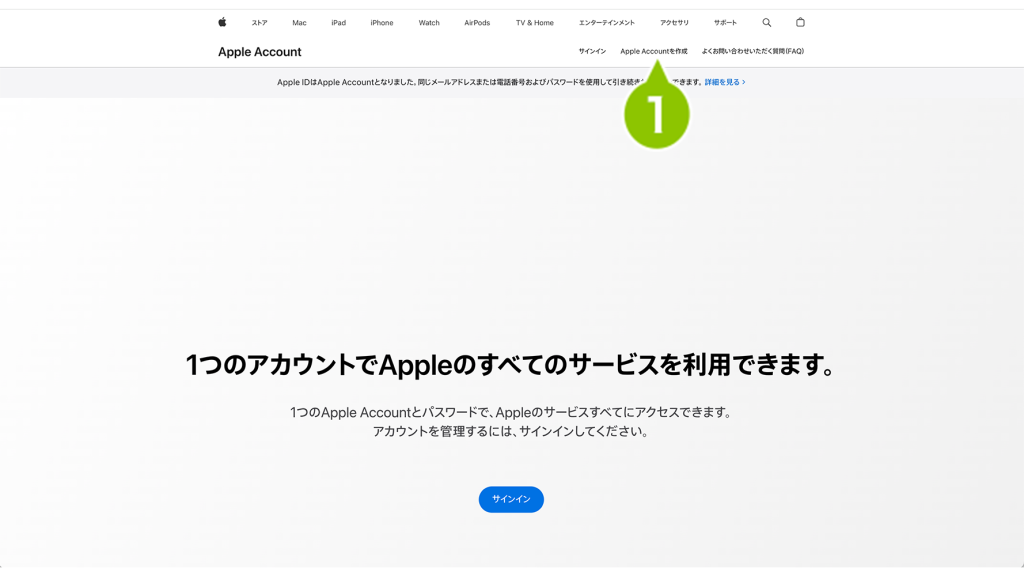This screenshot has width=1024, height=576.
Task: Click the headline 1つのアカウントでAppleのすべてのサービスを利用できます。
Action: click(x=511, y=364)
